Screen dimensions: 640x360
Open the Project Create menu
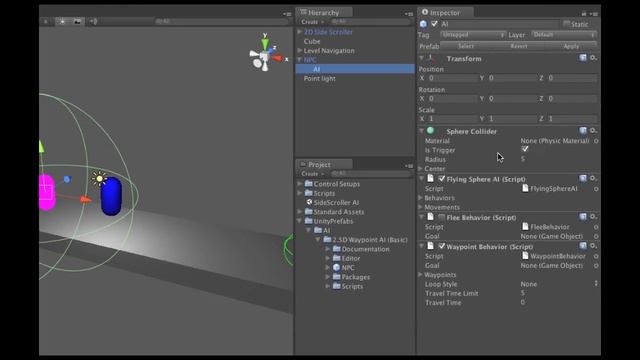312,174
